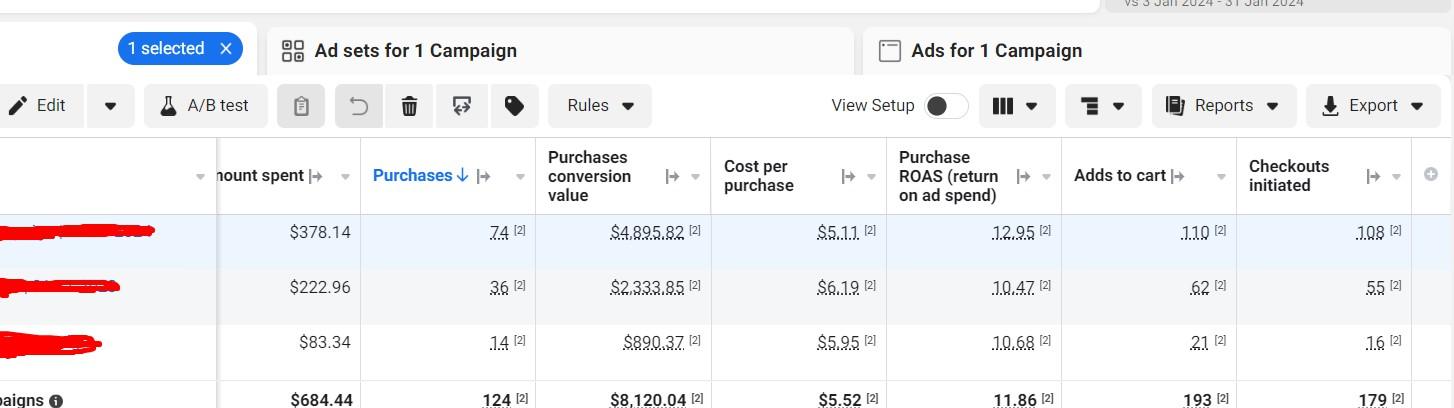
Task: Clear the 1 selected filter chip
Action: tap(226, 49)
